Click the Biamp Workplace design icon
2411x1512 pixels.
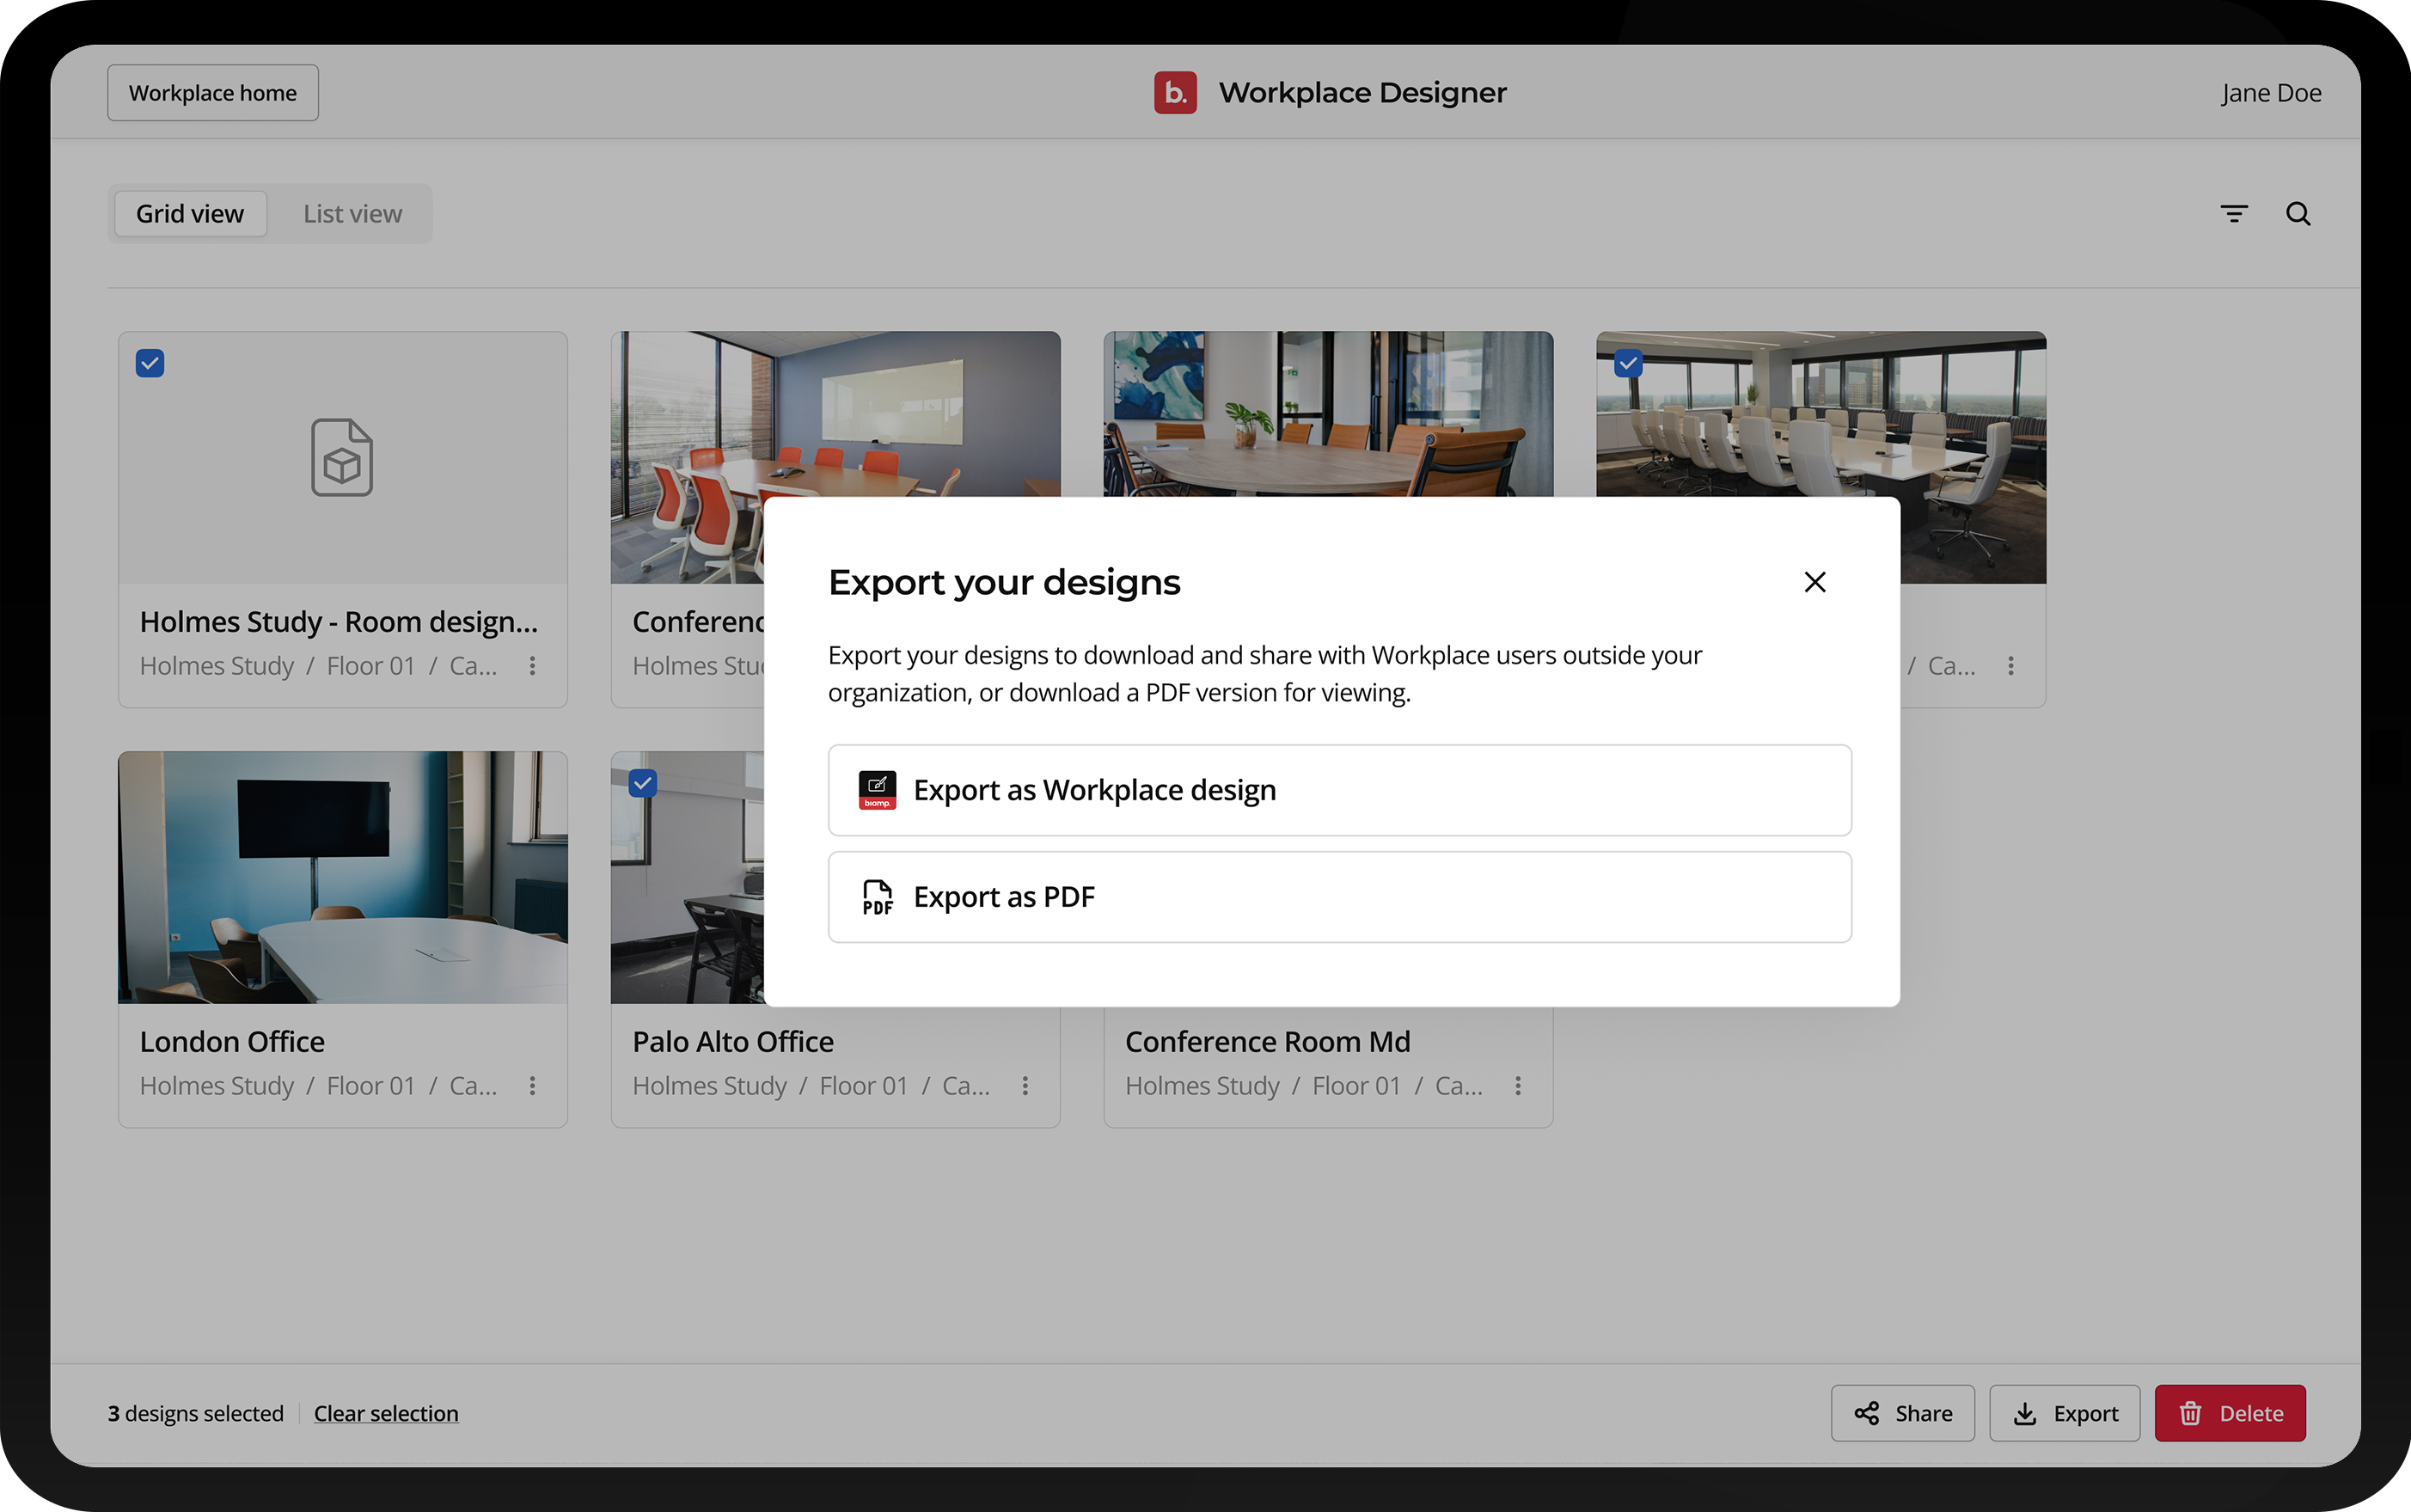[x=877, y=790]
